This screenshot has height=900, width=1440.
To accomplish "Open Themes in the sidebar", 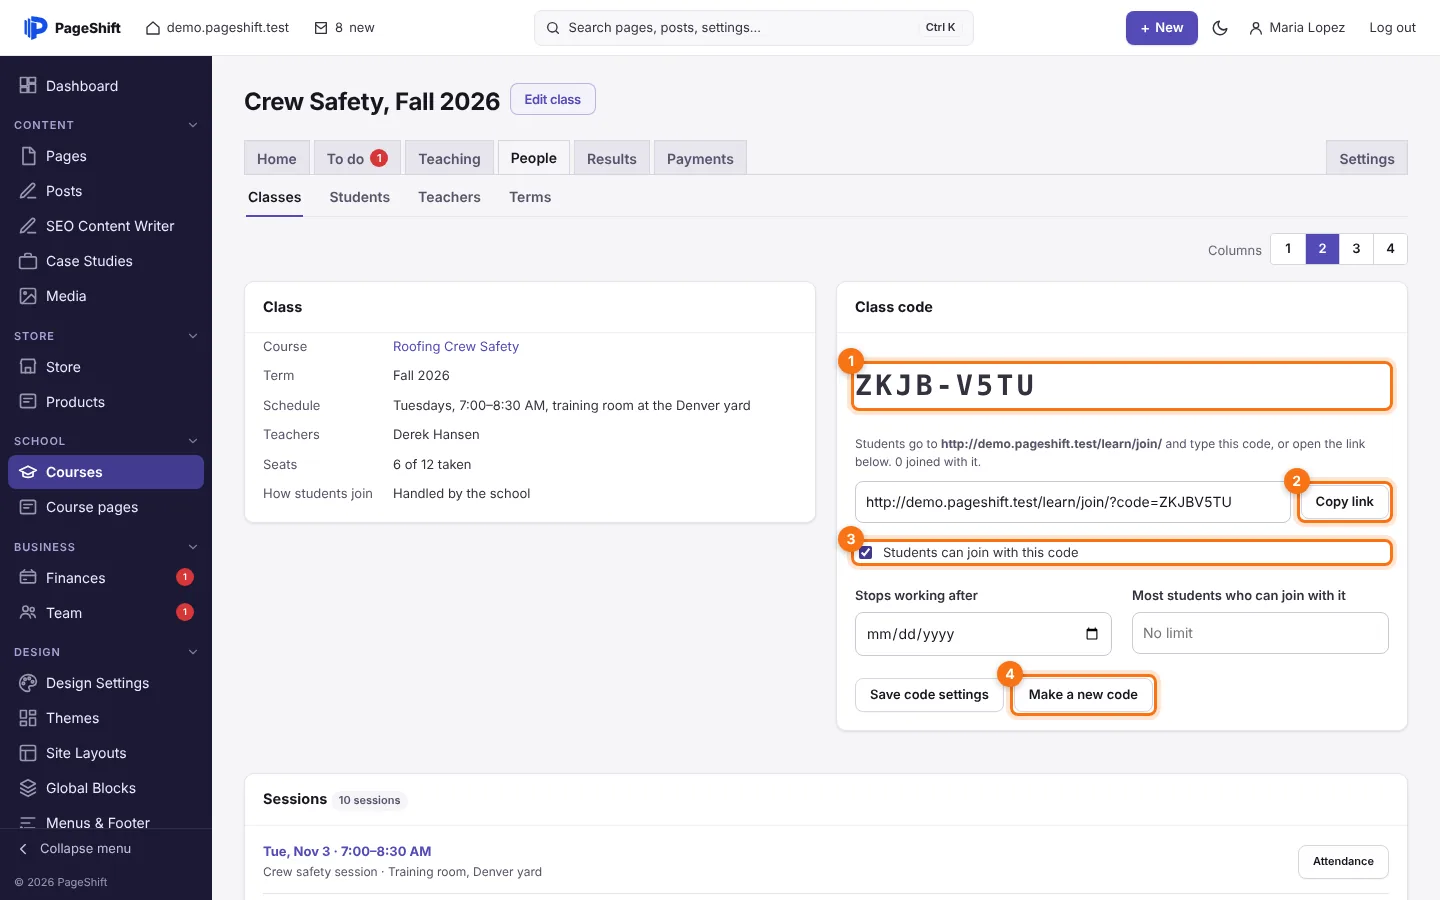I will [x=106, y=718].
